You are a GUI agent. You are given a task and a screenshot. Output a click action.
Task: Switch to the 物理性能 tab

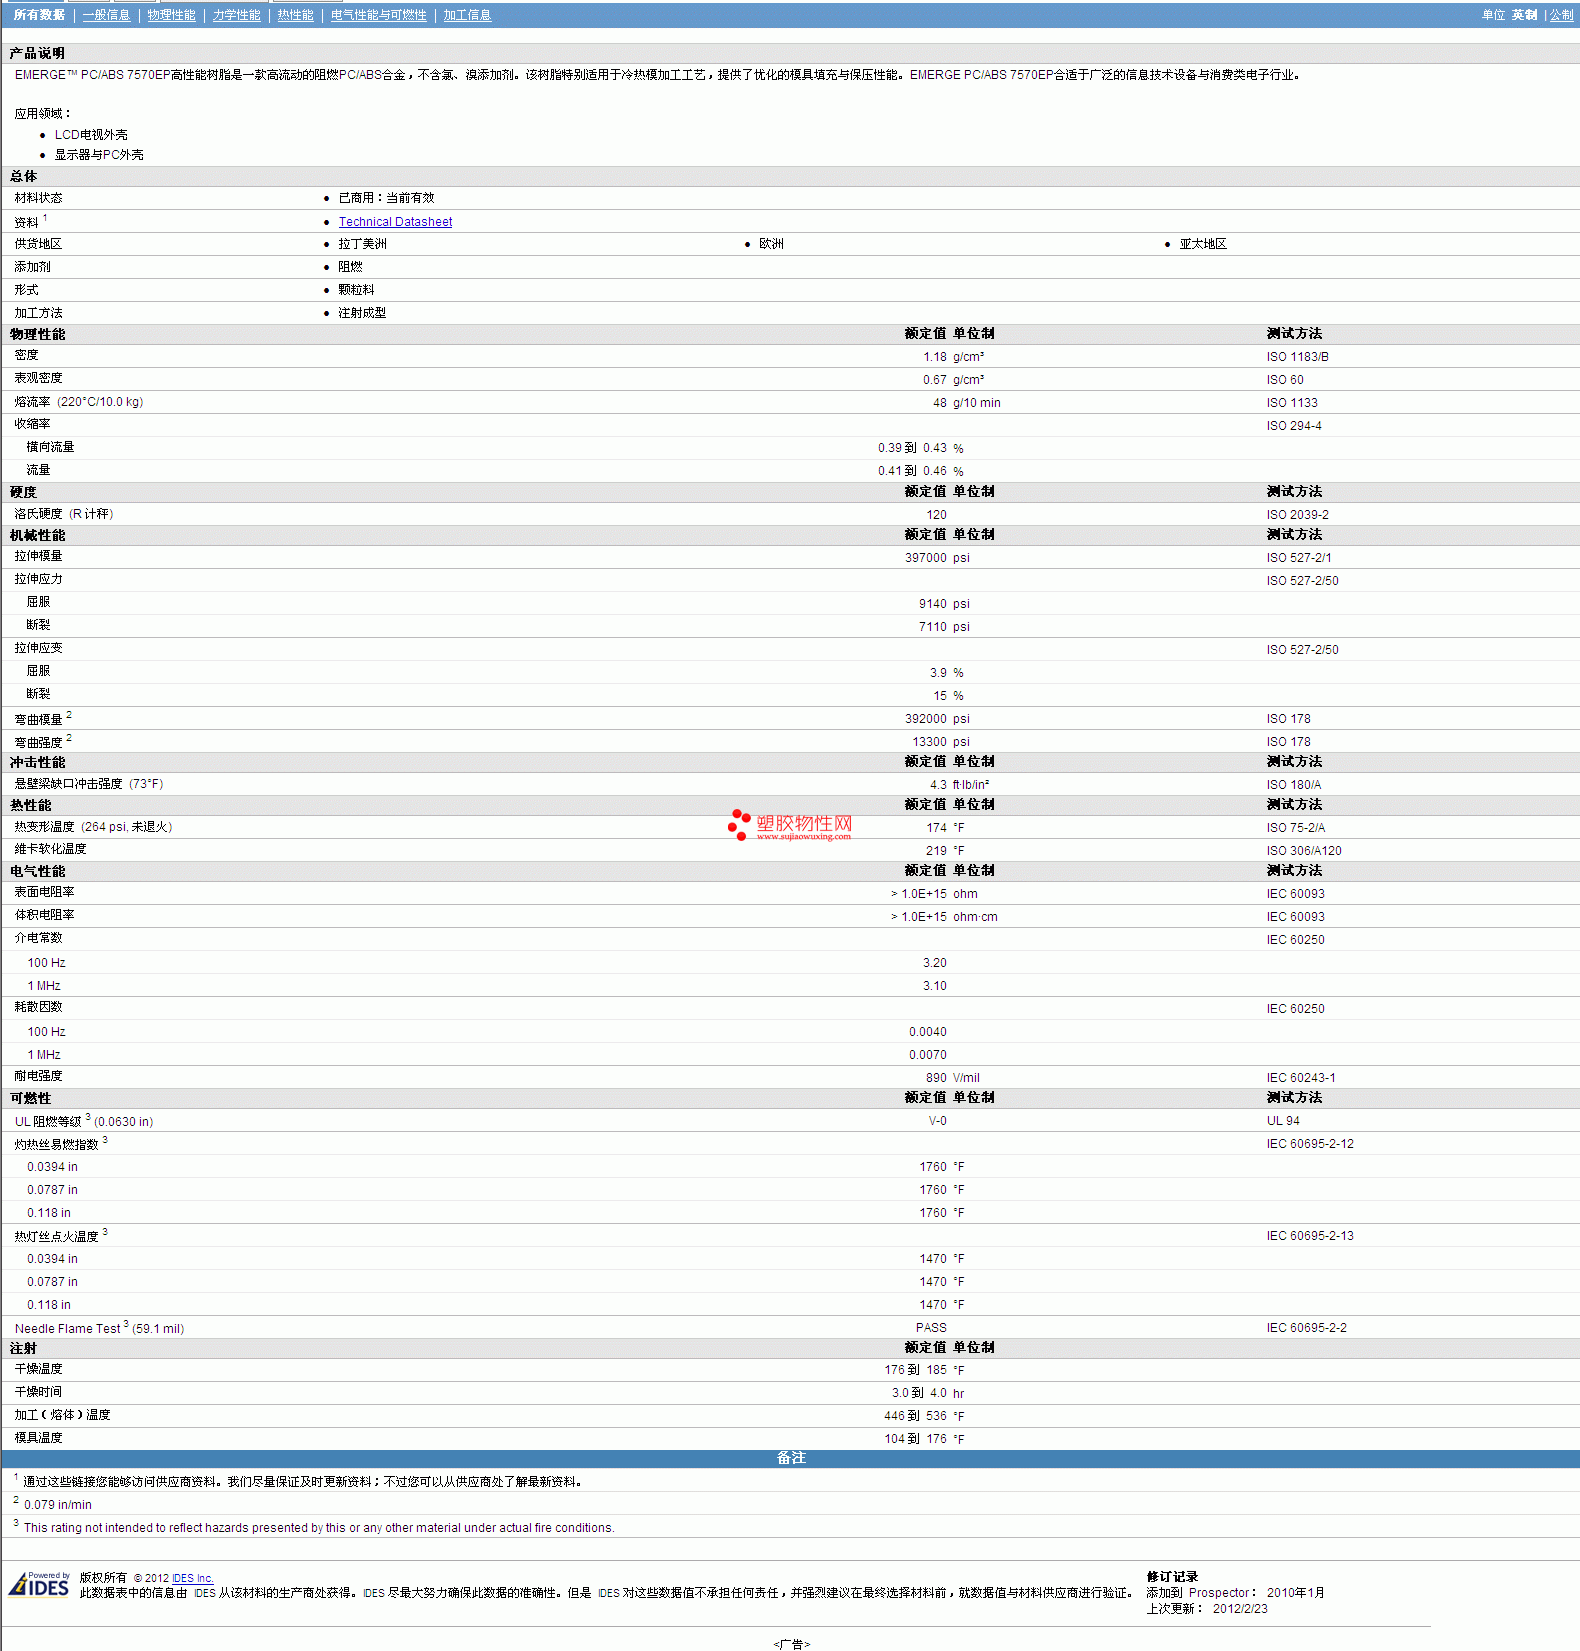pos(171,15)
